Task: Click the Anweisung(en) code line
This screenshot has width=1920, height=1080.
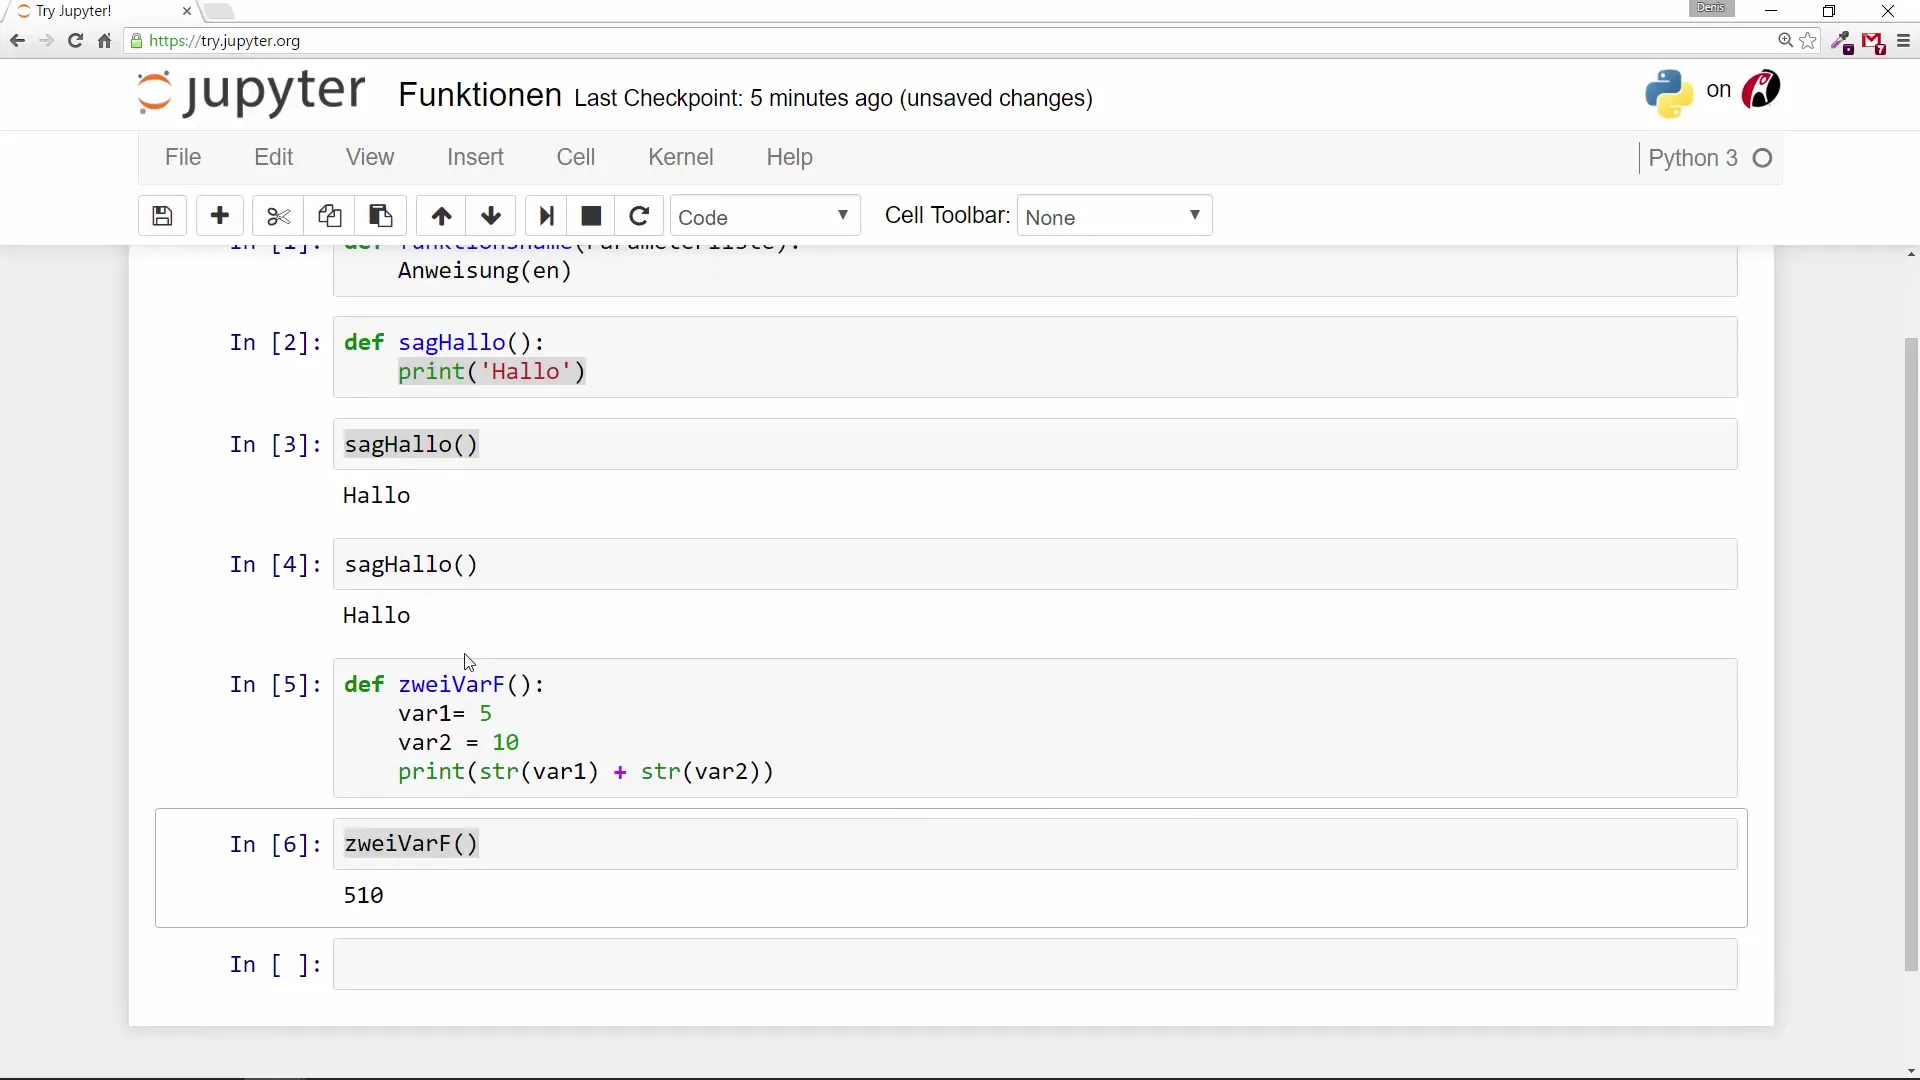Action: coord(485,271)
